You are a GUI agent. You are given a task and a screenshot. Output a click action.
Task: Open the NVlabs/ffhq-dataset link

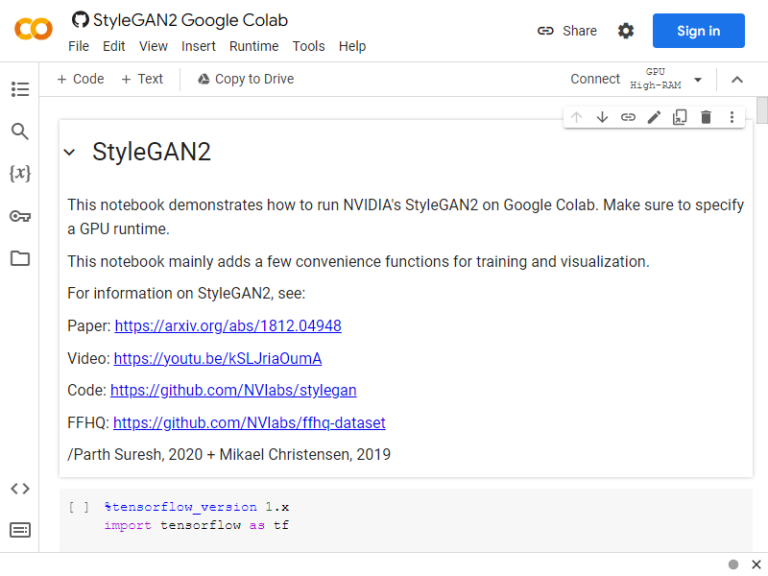pos(249,422)
